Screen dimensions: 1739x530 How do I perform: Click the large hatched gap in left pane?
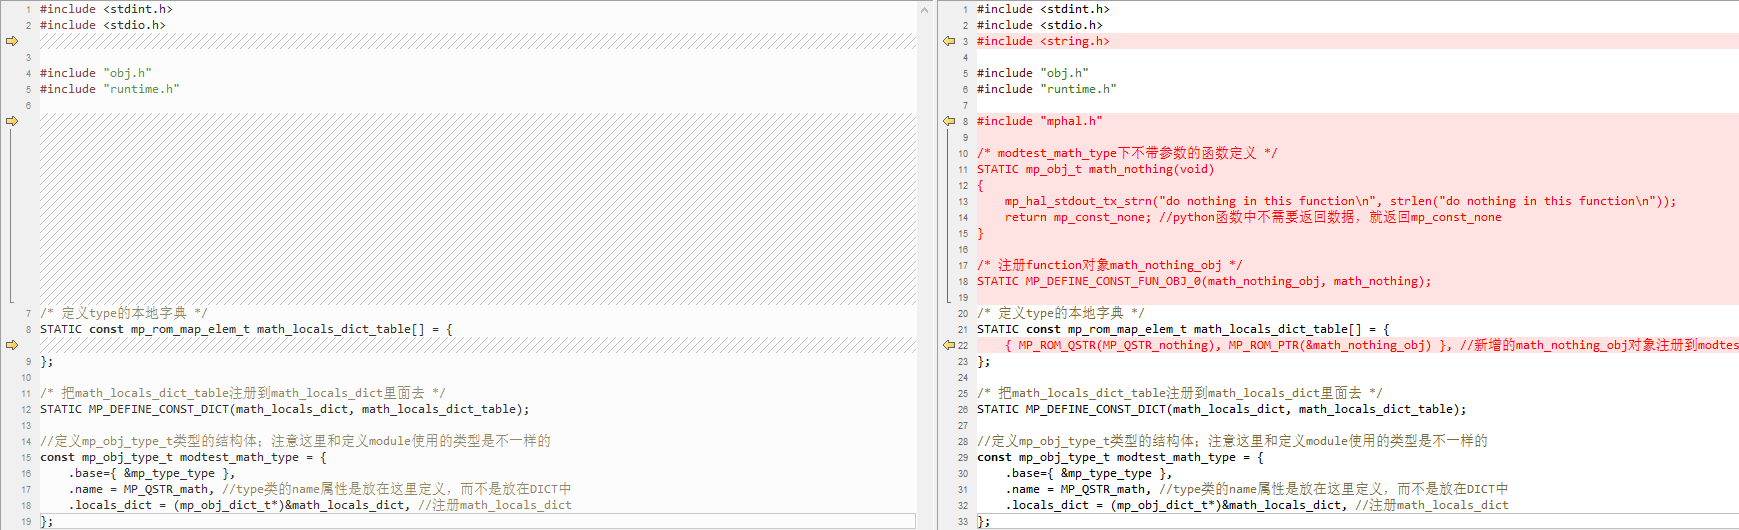(x=477, y=208)
